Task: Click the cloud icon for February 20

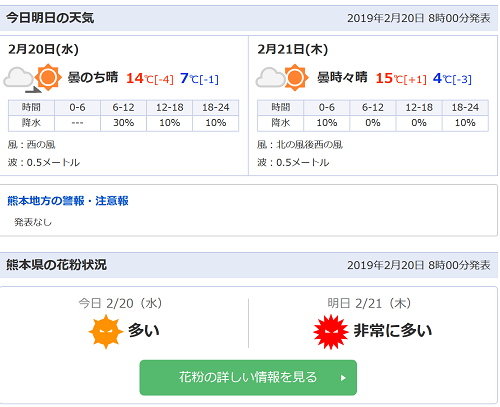Action: [18, 78]
